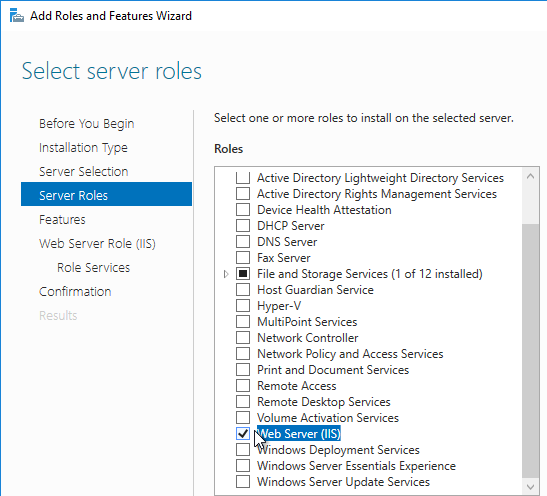Check the Hyper-V role box

tap(243, 306)
